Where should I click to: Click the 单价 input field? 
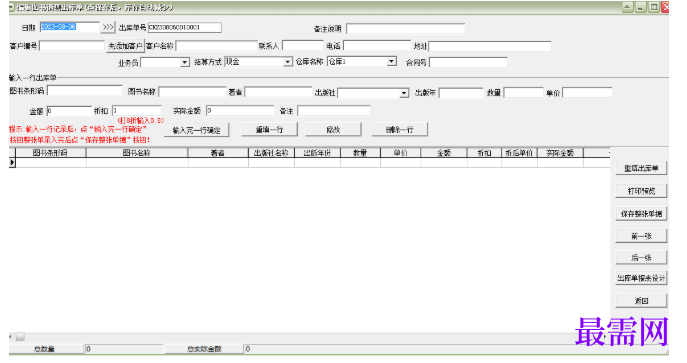point(587,93)
